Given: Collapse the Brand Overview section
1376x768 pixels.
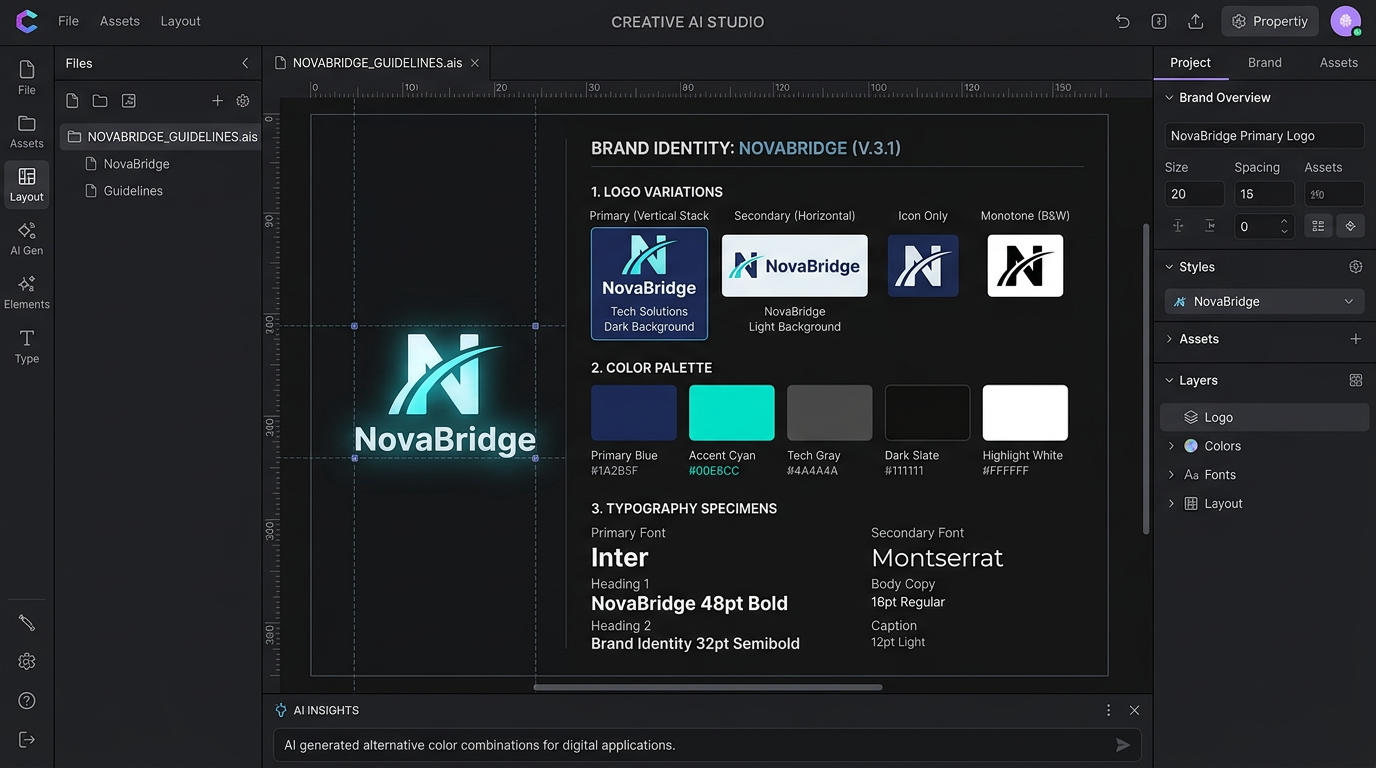Looking at the screenshot, I should (1169, 98).
